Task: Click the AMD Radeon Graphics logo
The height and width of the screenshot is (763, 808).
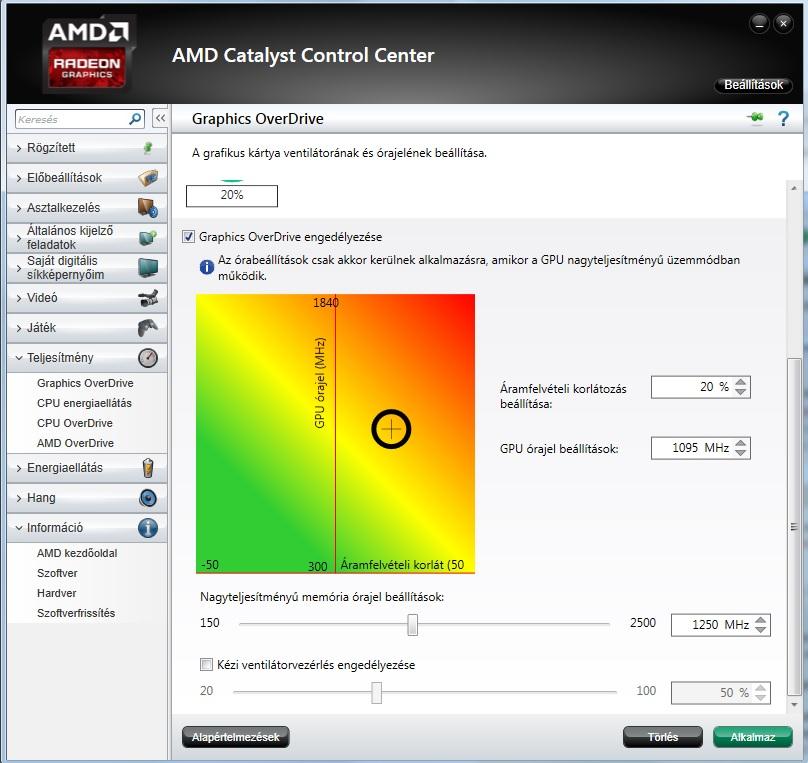Action: 88,53
